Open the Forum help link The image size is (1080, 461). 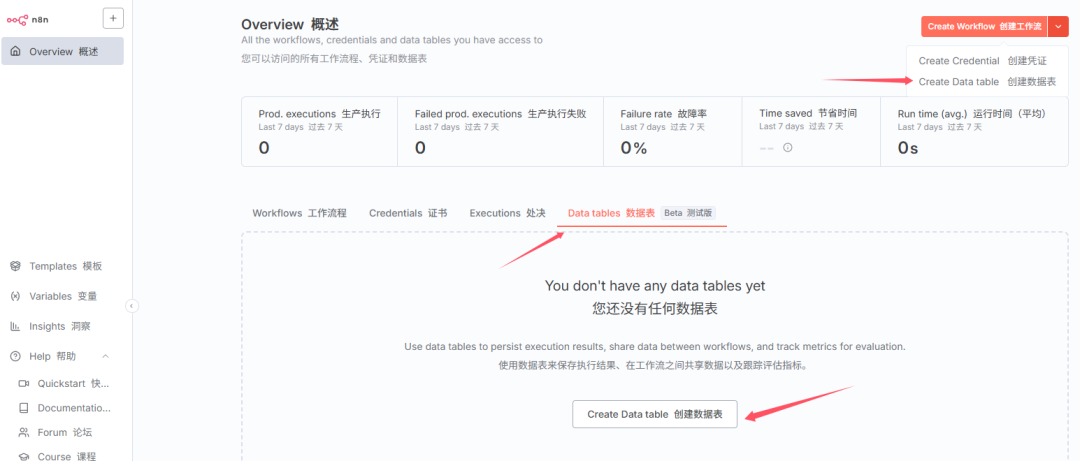coord(65,433)
